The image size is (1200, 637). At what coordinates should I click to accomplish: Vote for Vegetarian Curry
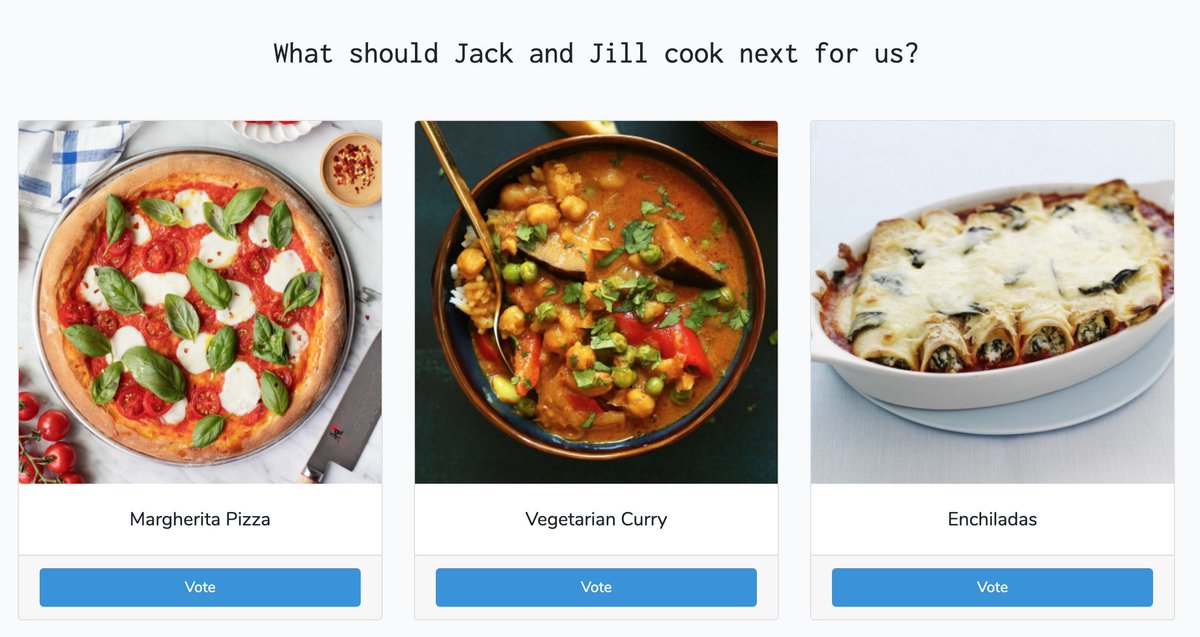pos(596,587)
